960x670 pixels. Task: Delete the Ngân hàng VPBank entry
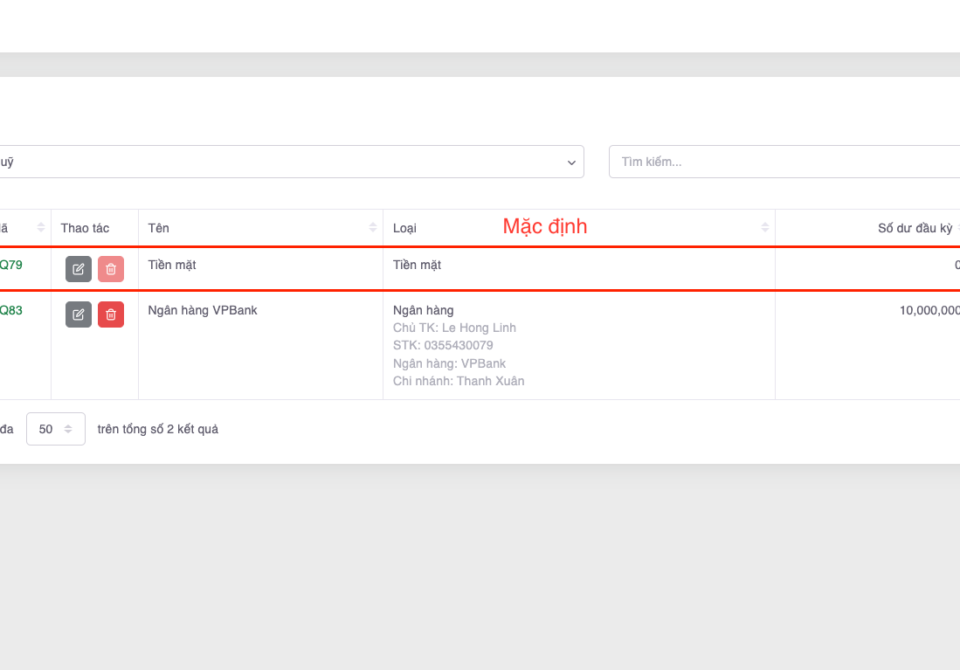coord(111,314)
